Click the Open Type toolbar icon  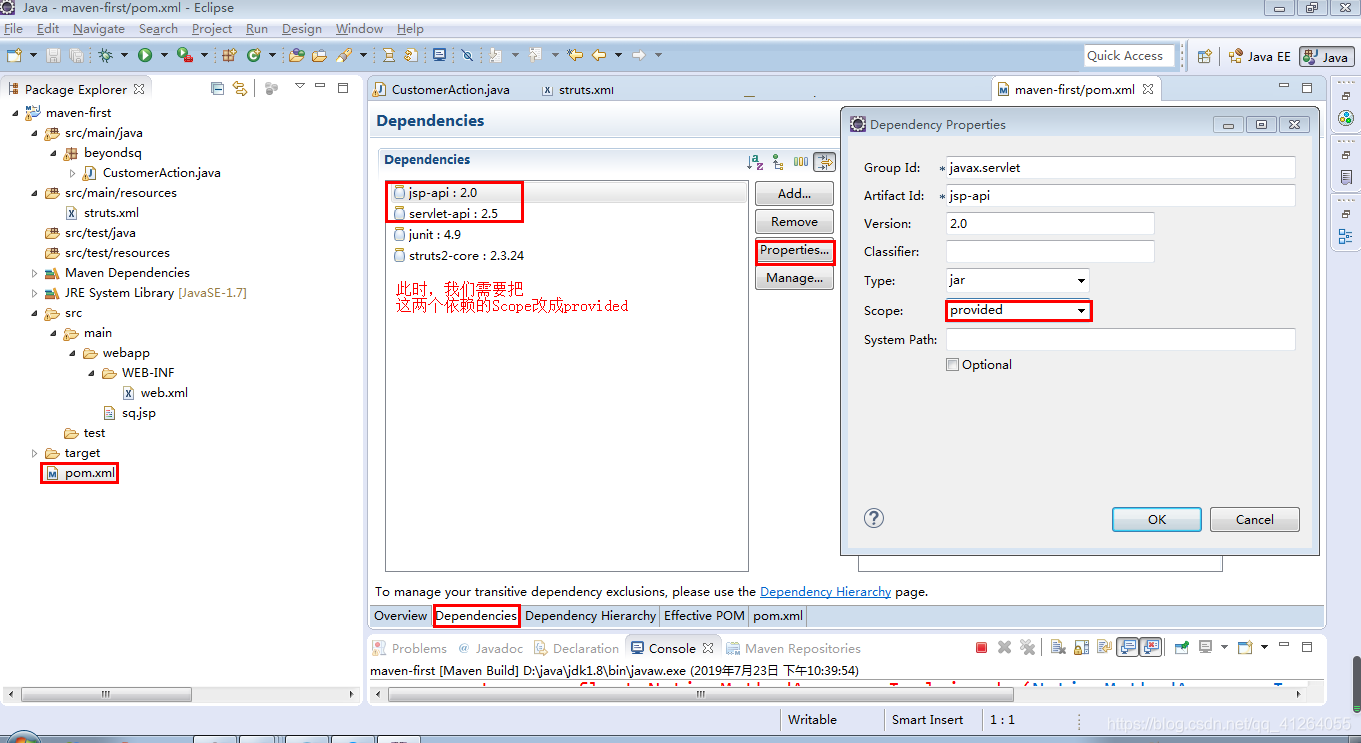point(297,55)
